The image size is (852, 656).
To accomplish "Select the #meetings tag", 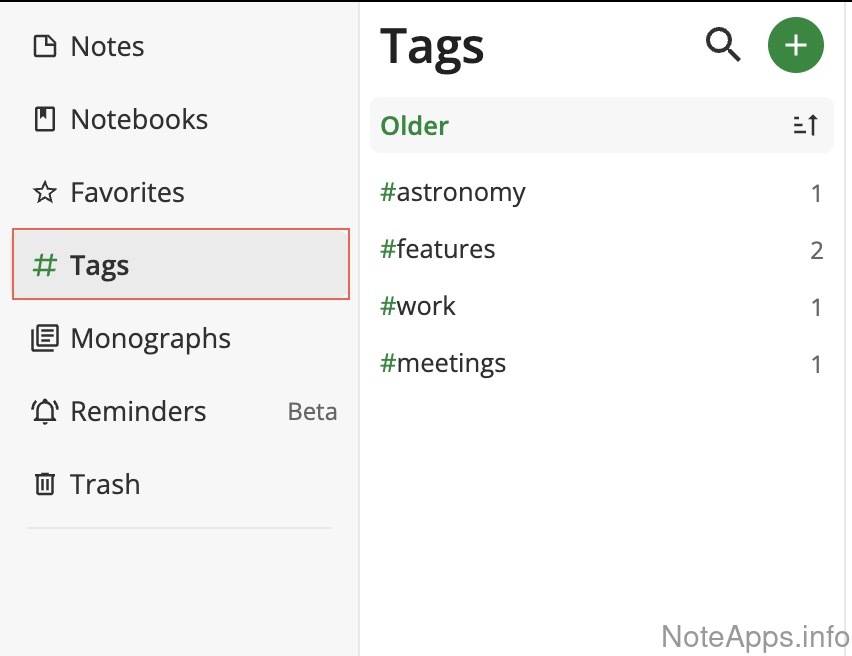I will (x=443, y=363).
